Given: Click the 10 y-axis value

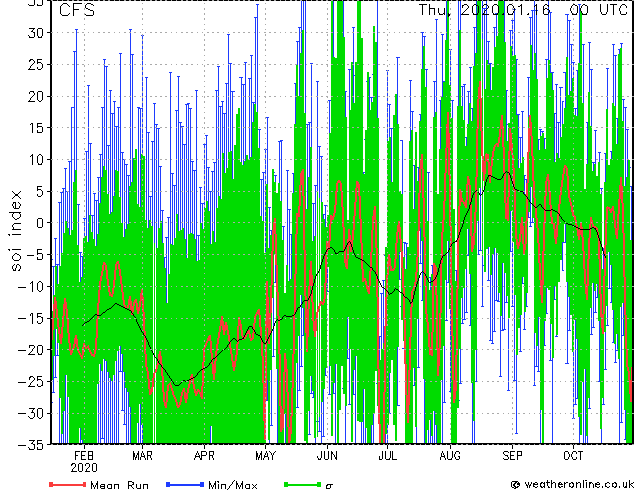Looking at the screenshot, I should pos(36,160).
